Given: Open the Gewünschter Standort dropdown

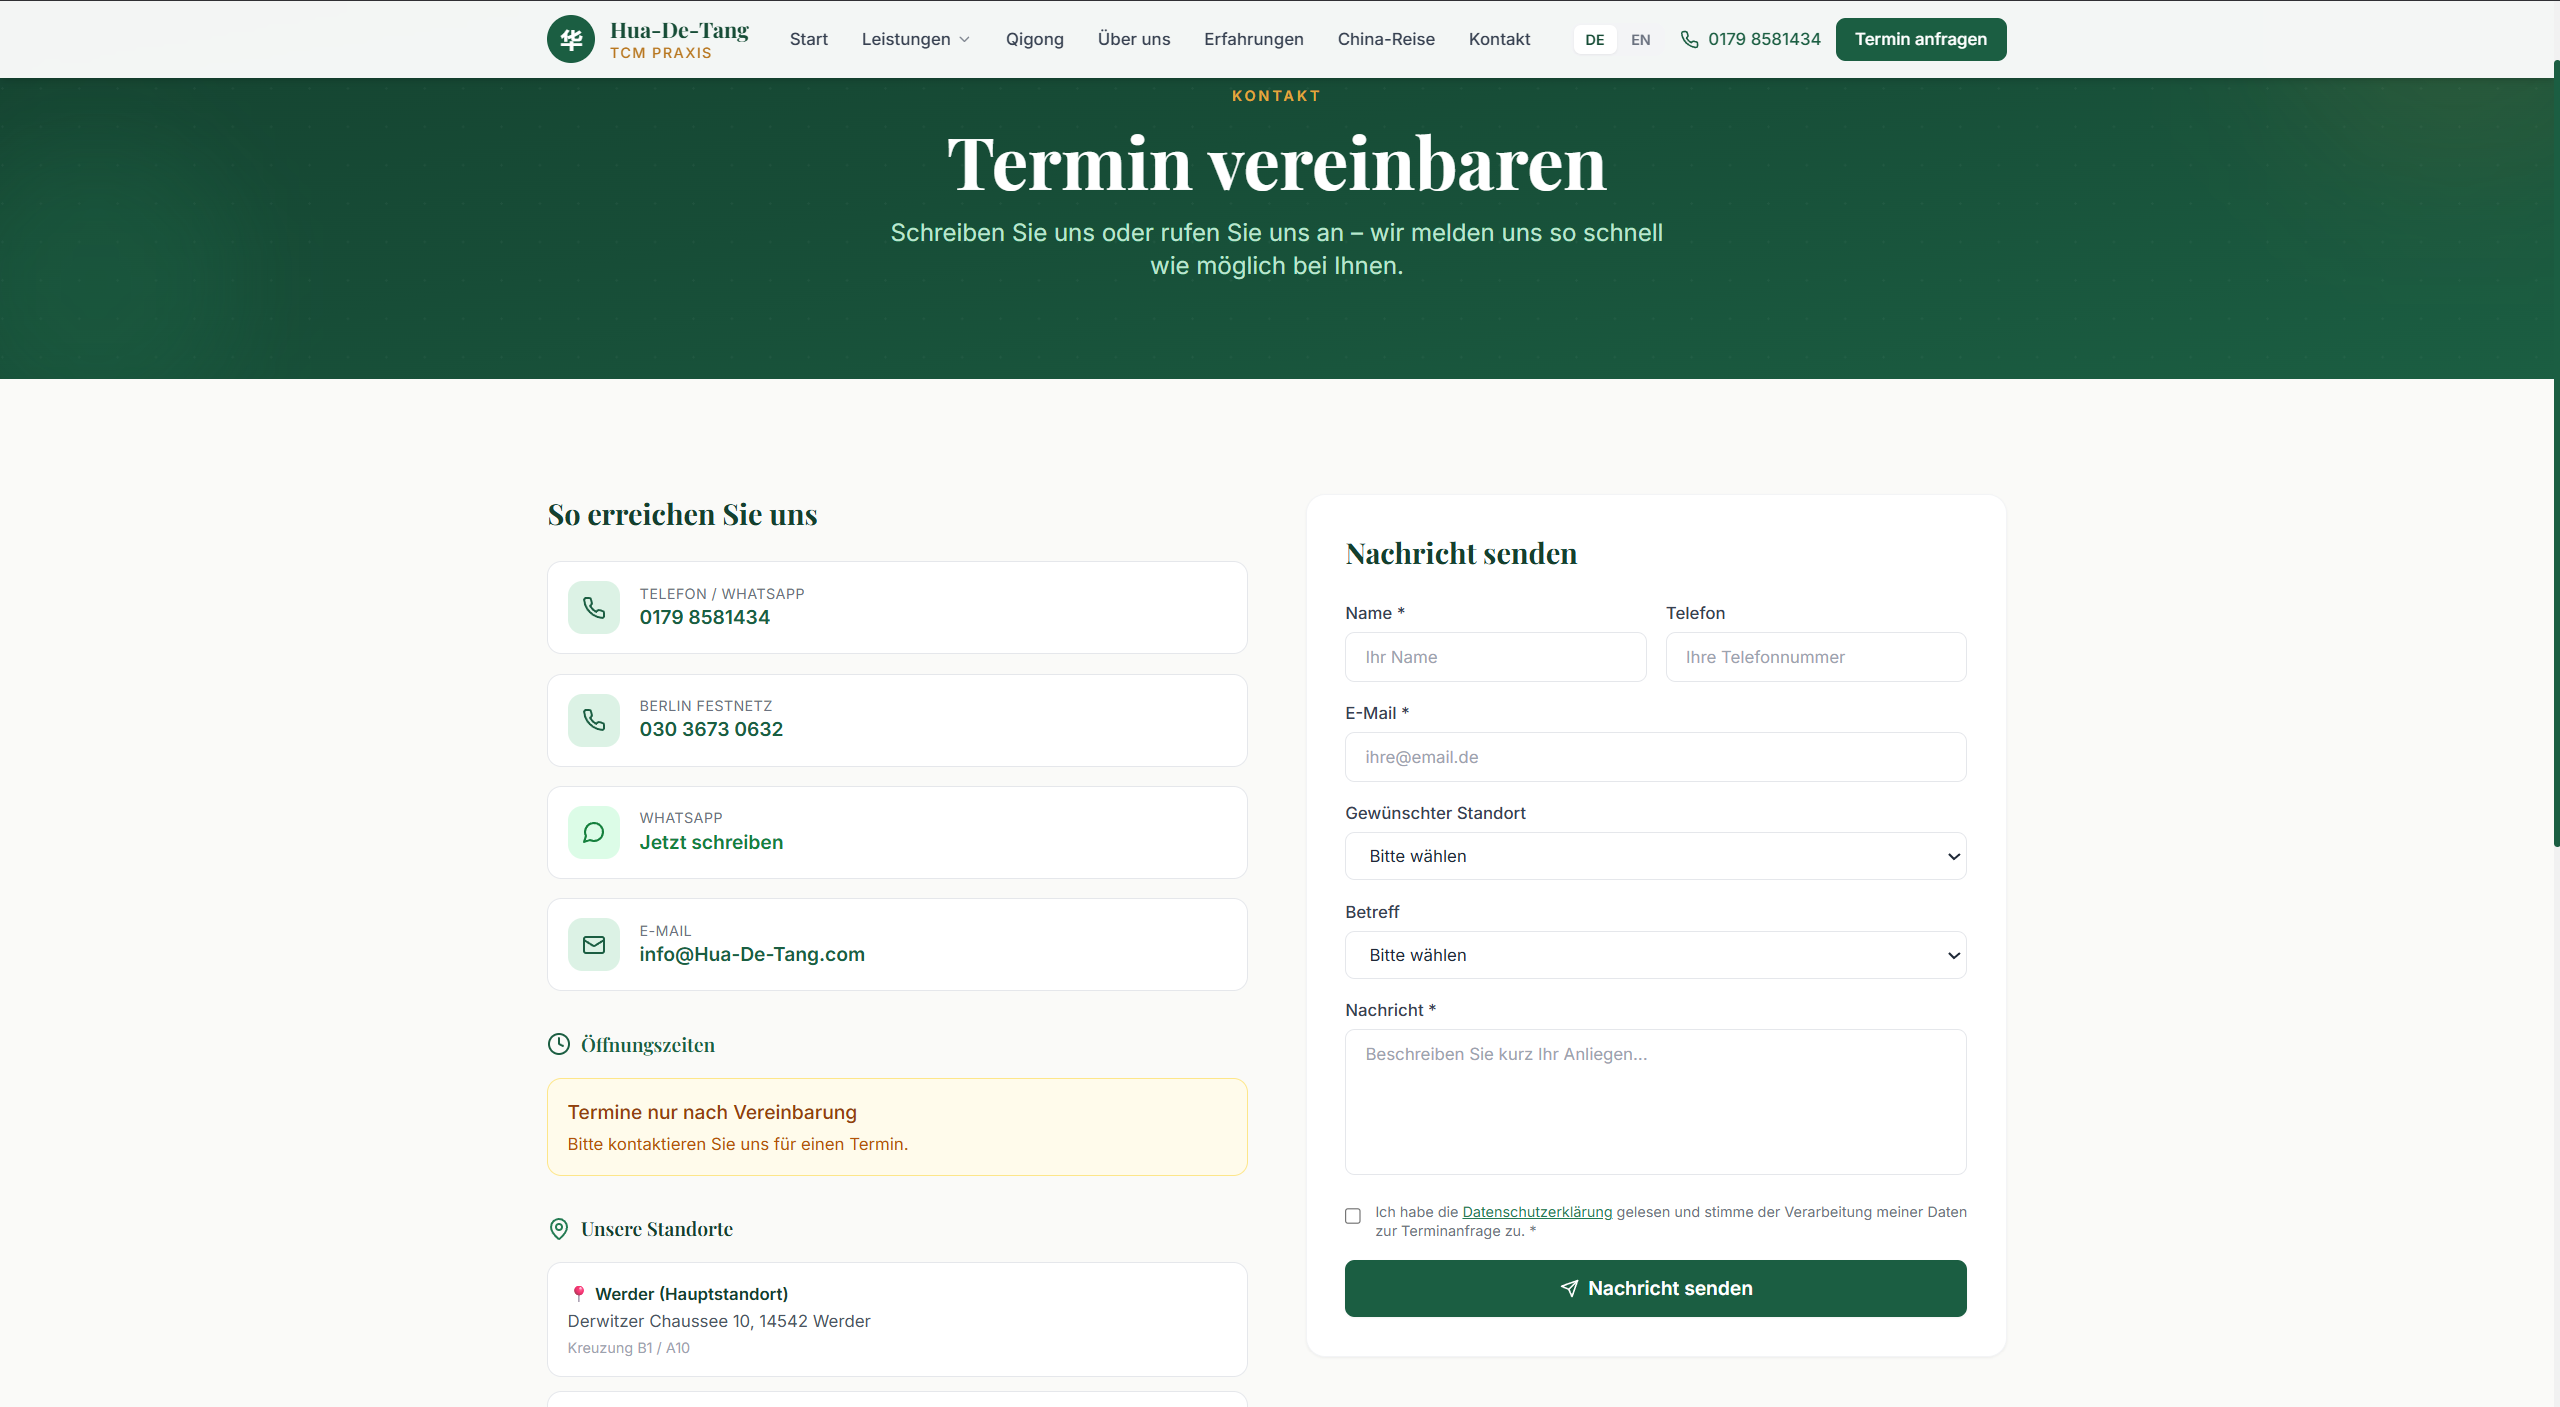Looking at the screenshot, I should pyautogui.click(x=1655, y=856).
